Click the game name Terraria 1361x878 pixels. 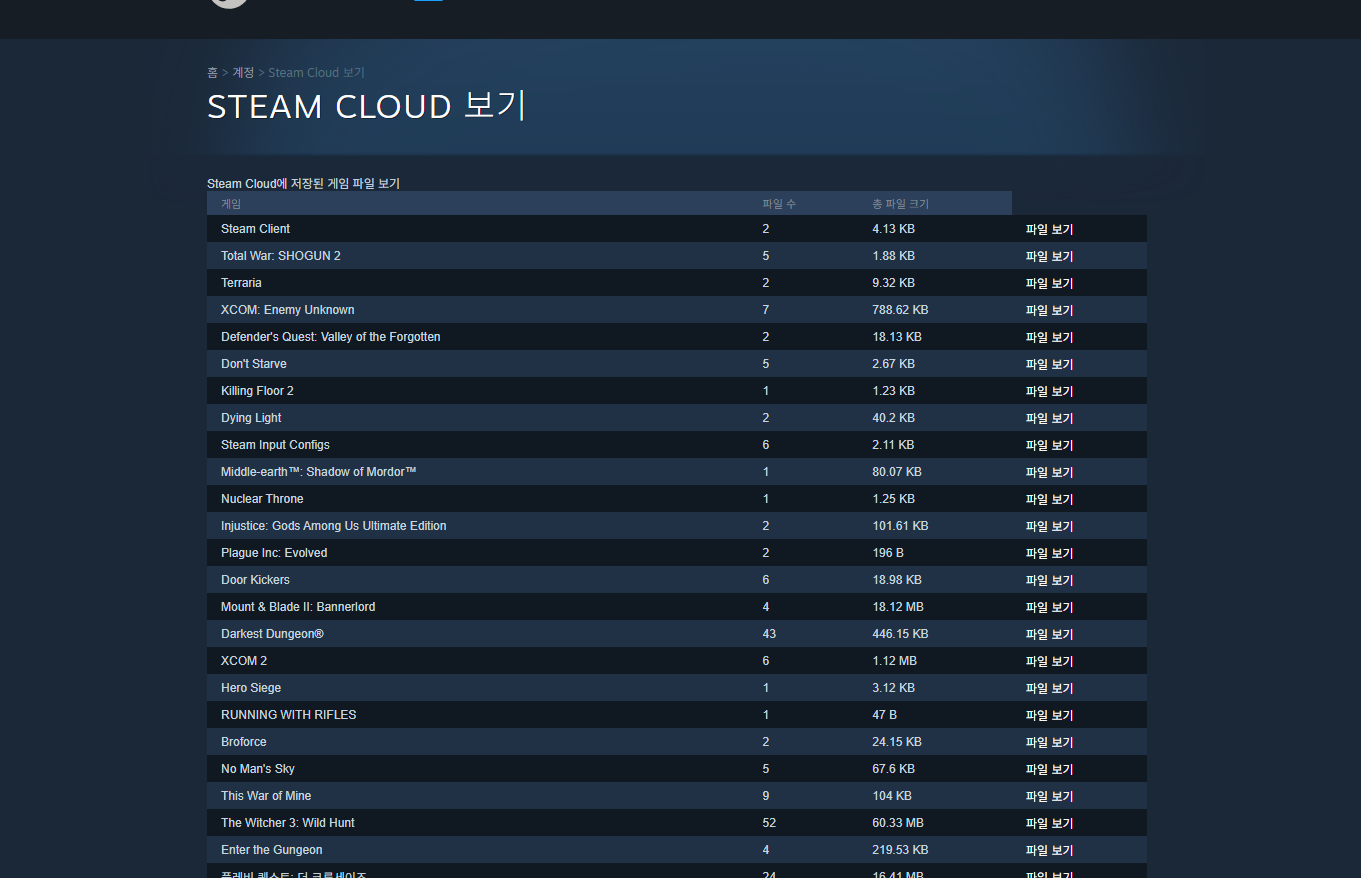241,283
